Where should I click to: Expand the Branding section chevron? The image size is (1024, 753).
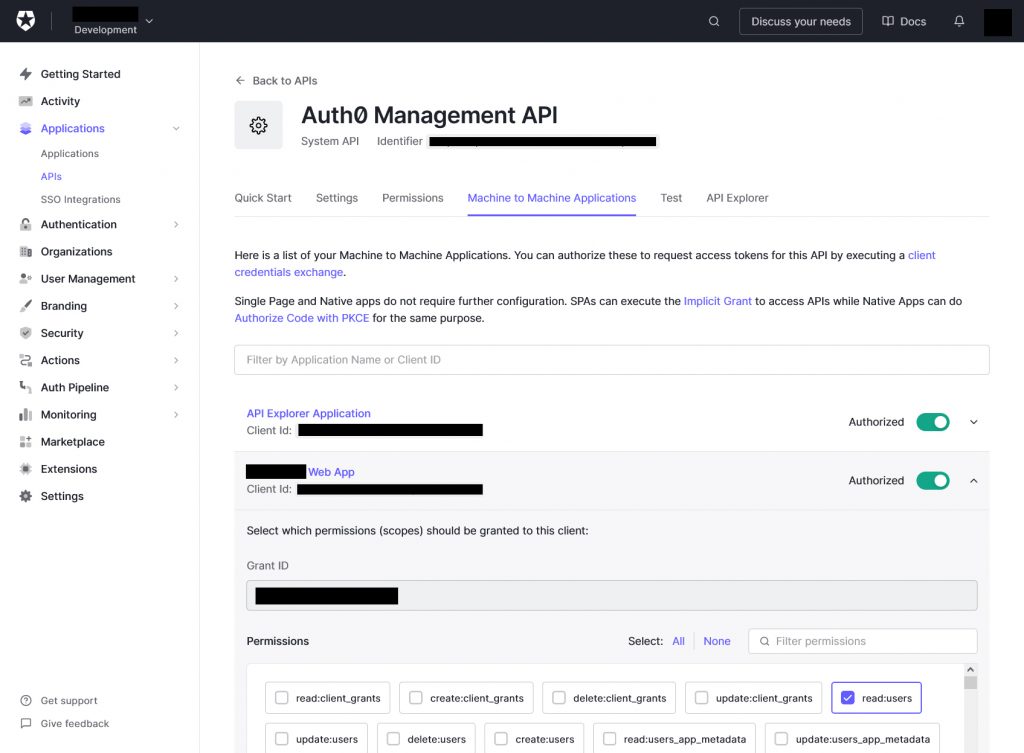point(176,306)
